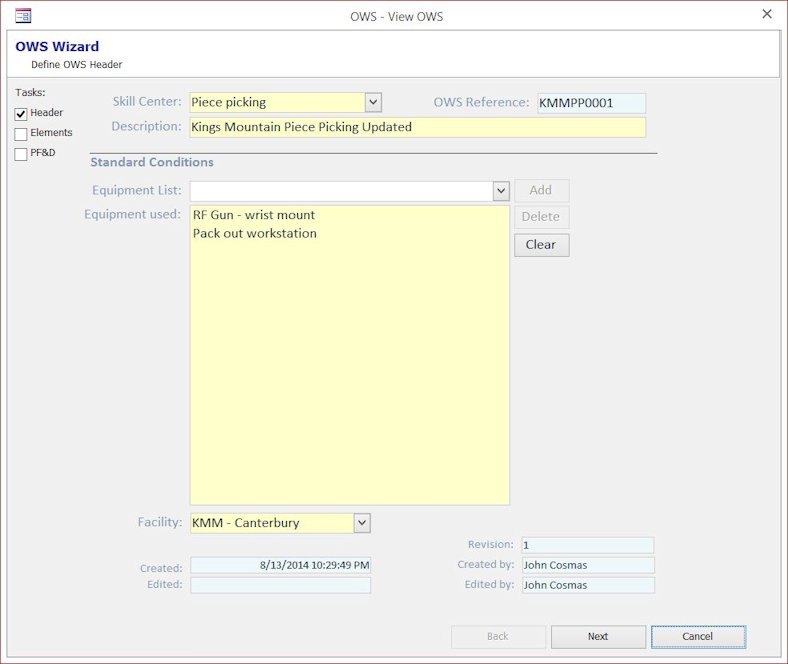The width and height of the screenshot is (788, 664).
Task: Click the Revision field showing 1
Action: [x=587, y=545]
